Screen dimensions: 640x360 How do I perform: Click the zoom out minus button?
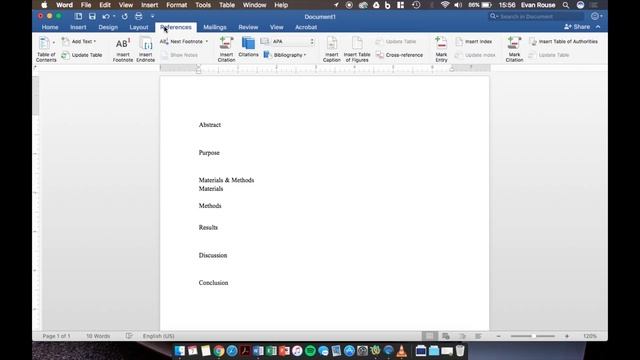coord(498,336)
